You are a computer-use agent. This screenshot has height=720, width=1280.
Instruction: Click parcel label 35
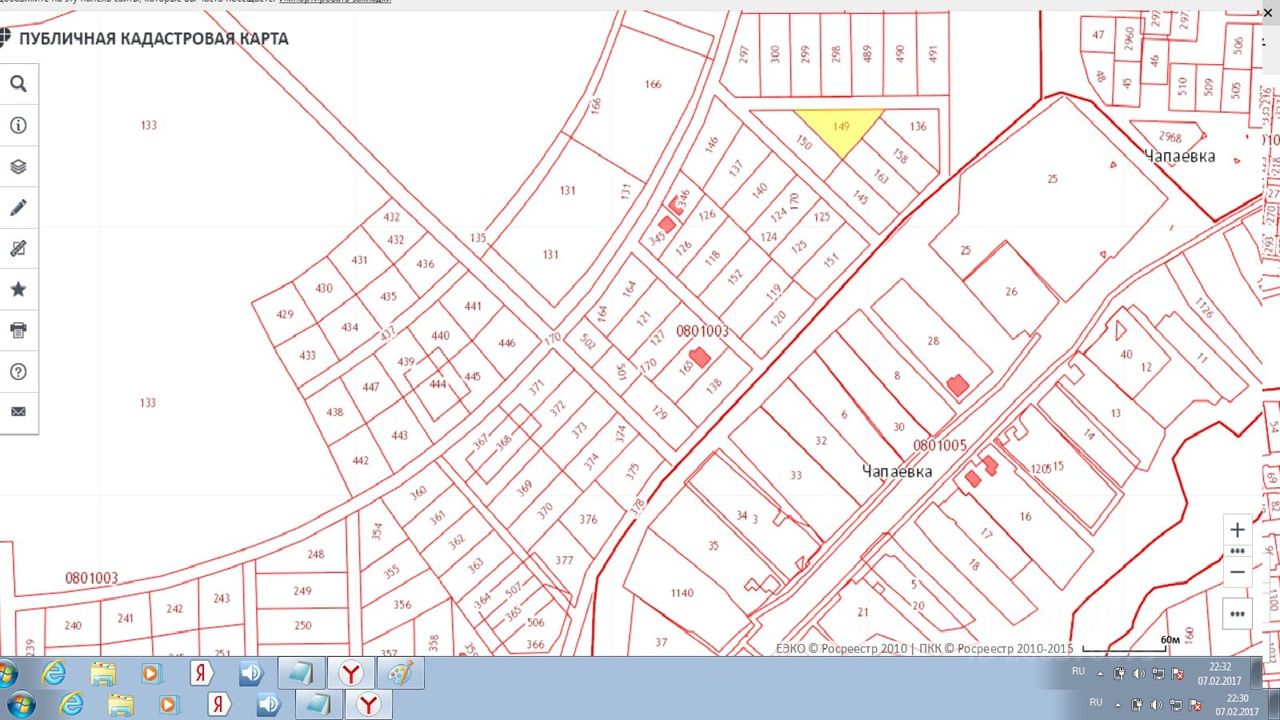tap(713, 545)
